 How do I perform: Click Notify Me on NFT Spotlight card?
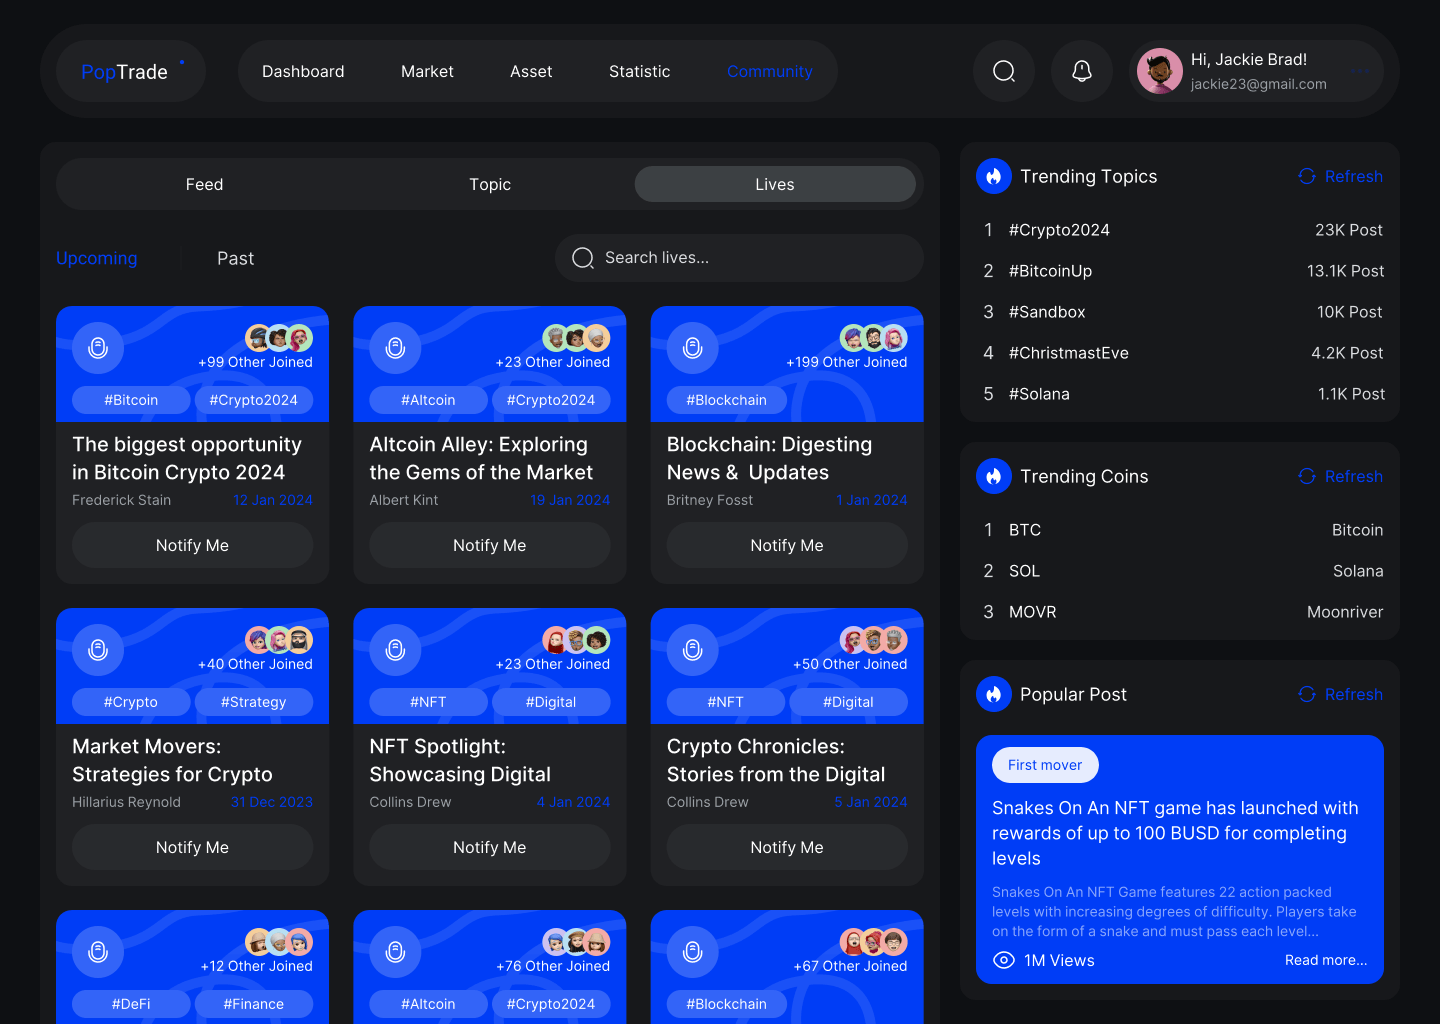[x=490, y=847]
